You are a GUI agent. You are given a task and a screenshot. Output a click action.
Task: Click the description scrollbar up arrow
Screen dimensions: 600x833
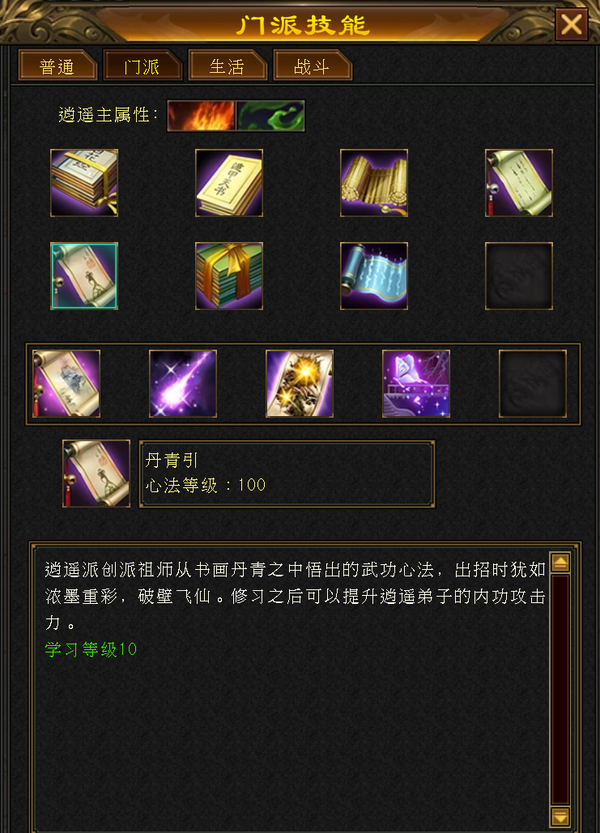click(x=561, y=562)
